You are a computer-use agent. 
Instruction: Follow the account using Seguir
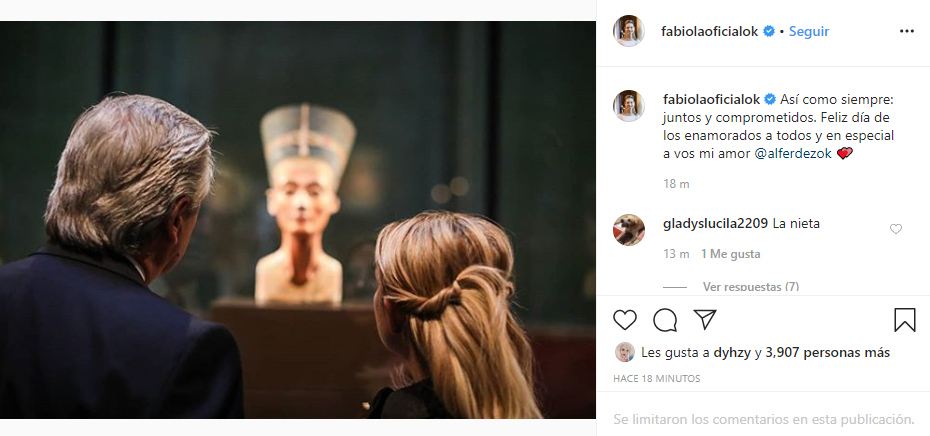tap(808, 31)
